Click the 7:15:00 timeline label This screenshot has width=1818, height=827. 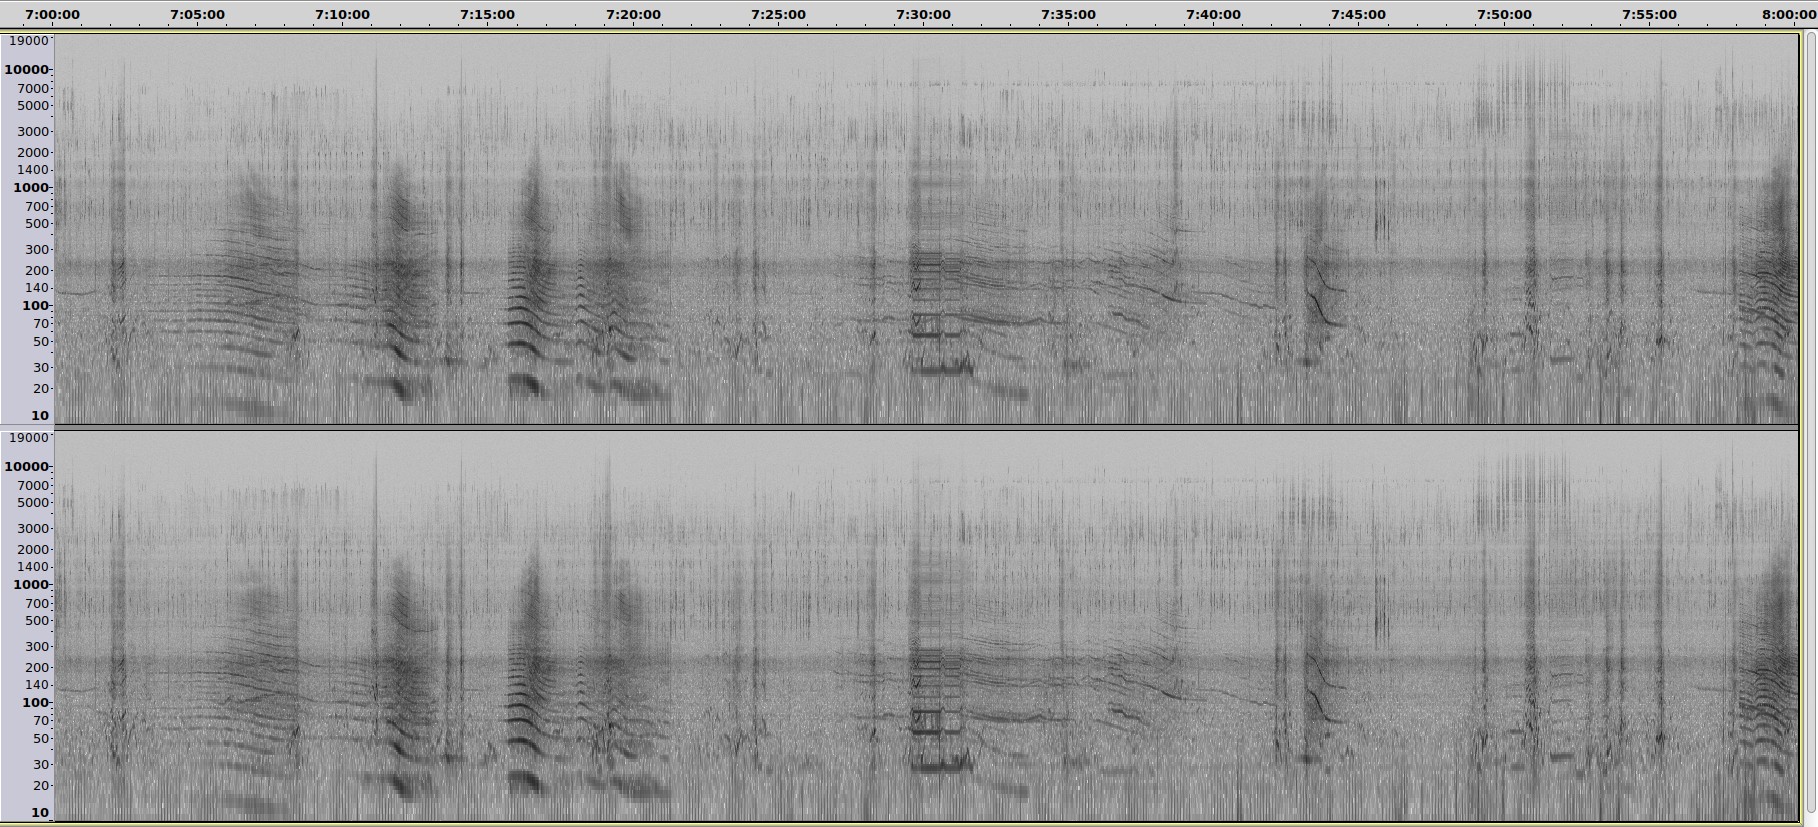point(488,15)
